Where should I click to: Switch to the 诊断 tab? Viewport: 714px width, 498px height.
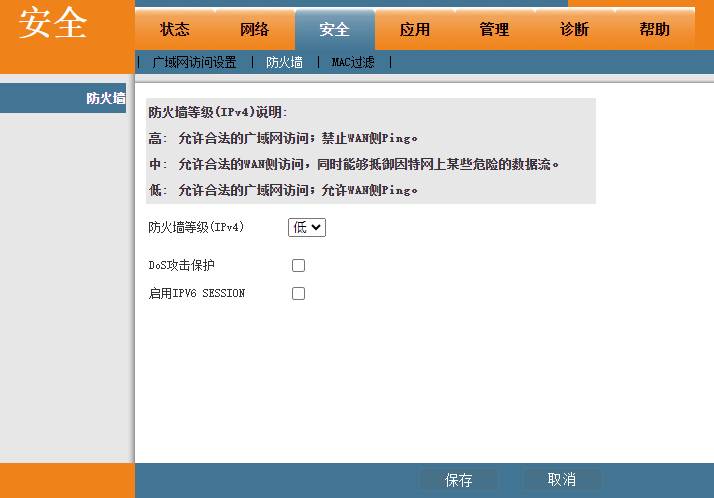(575, 30)
